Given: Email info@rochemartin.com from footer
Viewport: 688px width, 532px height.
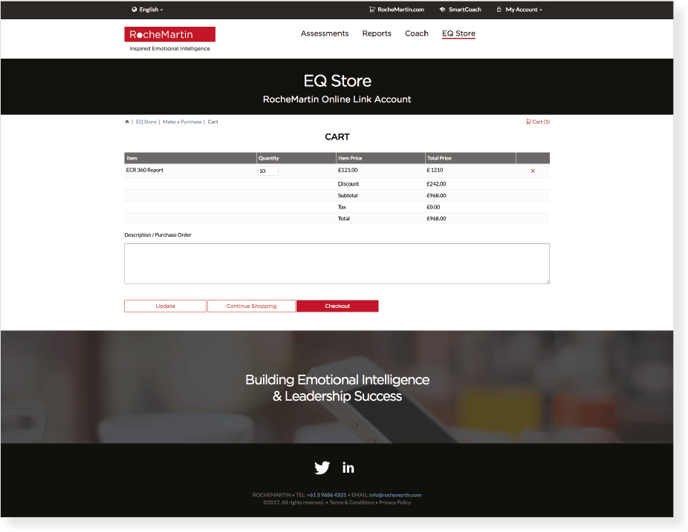Looking at the screenshot, I should point(395,495).
